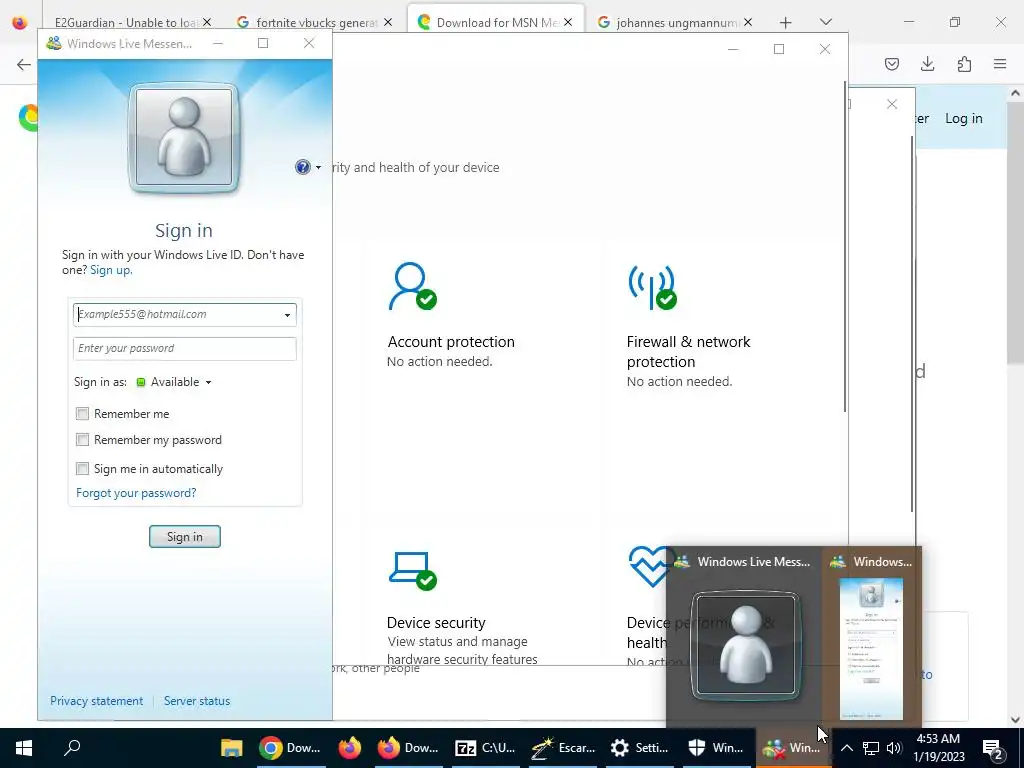This screenshot has height=768, width=1024.
Task: Click Log in on the web page
Action: point(963,118)
